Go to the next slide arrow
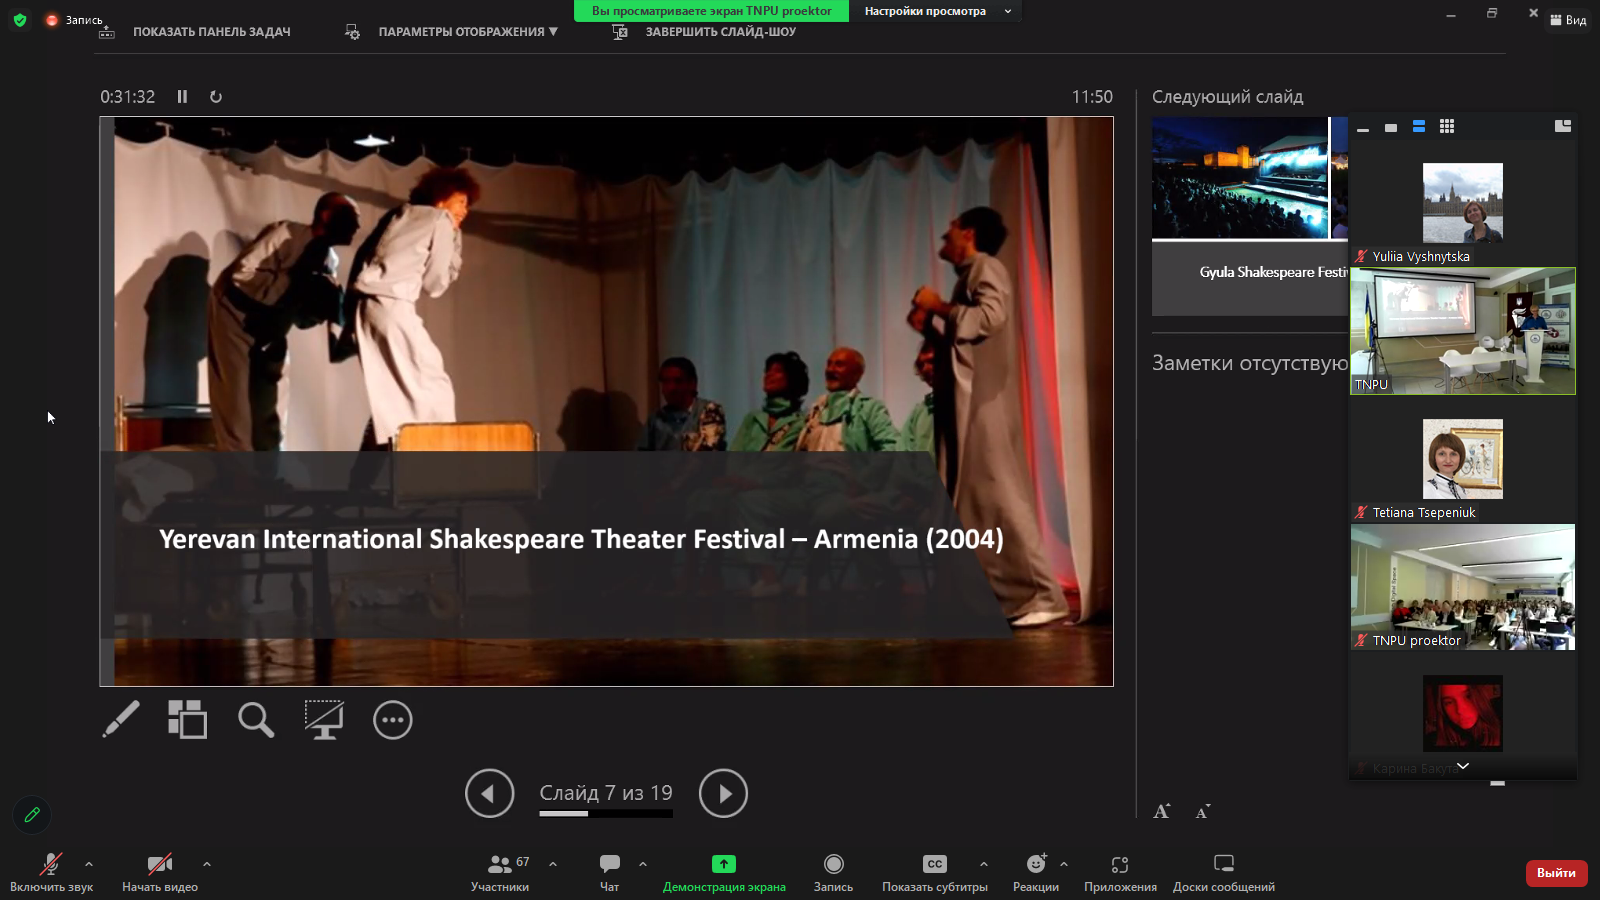 (723, 793)
